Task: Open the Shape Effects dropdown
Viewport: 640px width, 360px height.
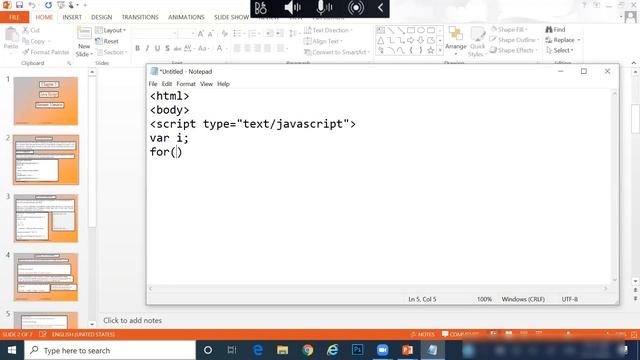Action: pos(513,50)
